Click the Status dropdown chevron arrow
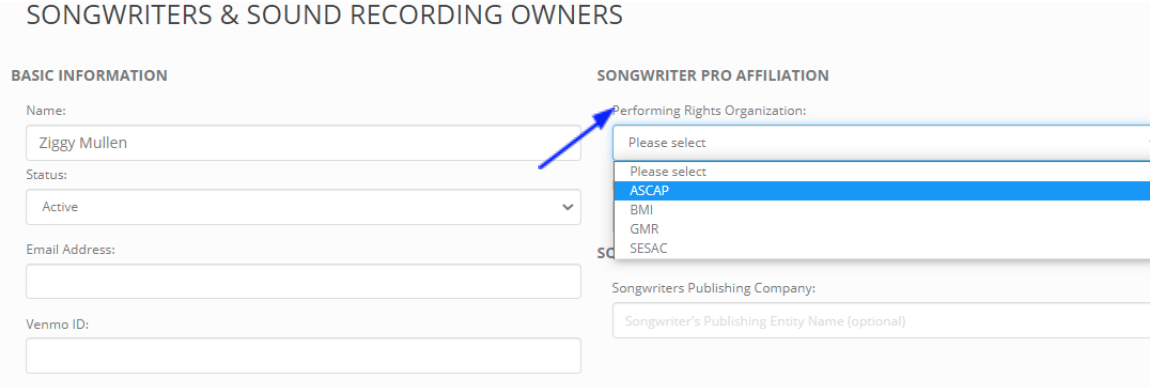The width and height of the screenshot is (1154, 388). click(567, 208)
